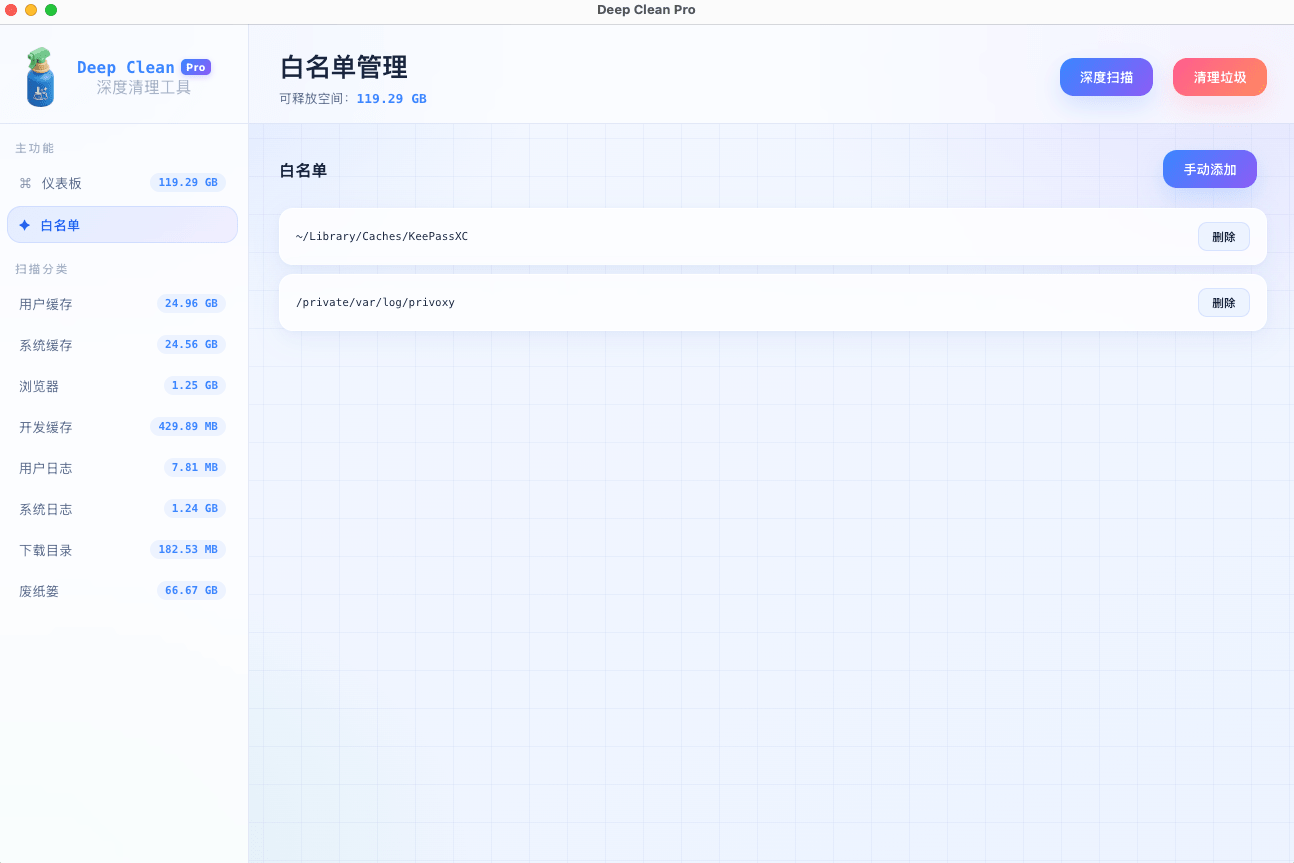Viewport: 1294px width, 863px height.
Task: Start a scan with 深度扫描 button
Action: point(1106,77)
